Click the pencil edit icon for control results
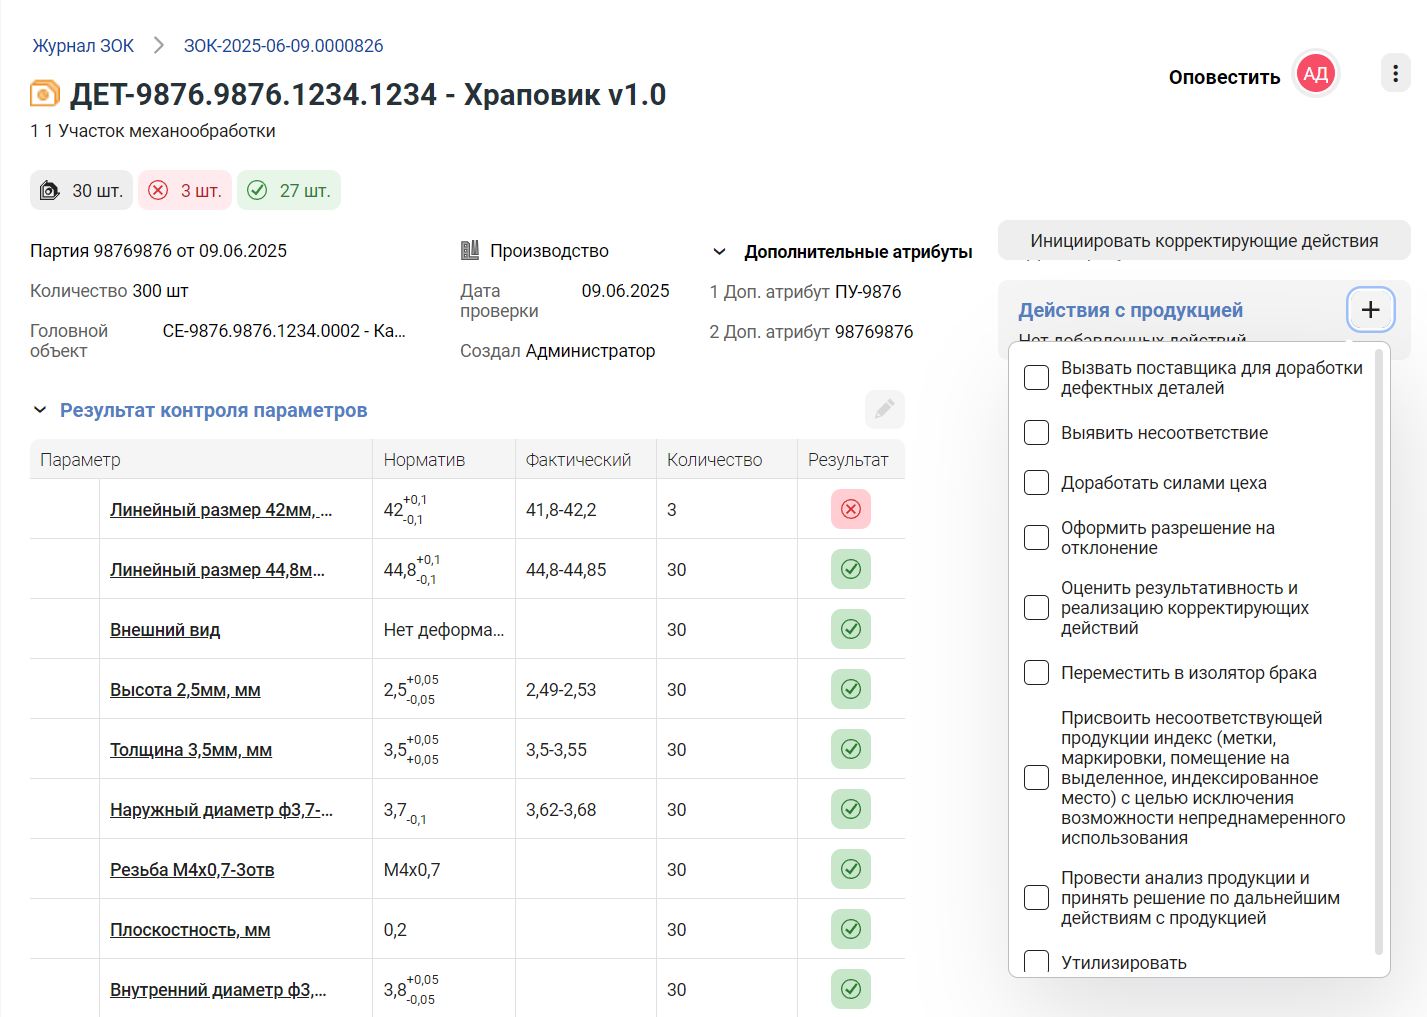Viewport: 1427px width, 1017px height. click(x=884, y=409)
